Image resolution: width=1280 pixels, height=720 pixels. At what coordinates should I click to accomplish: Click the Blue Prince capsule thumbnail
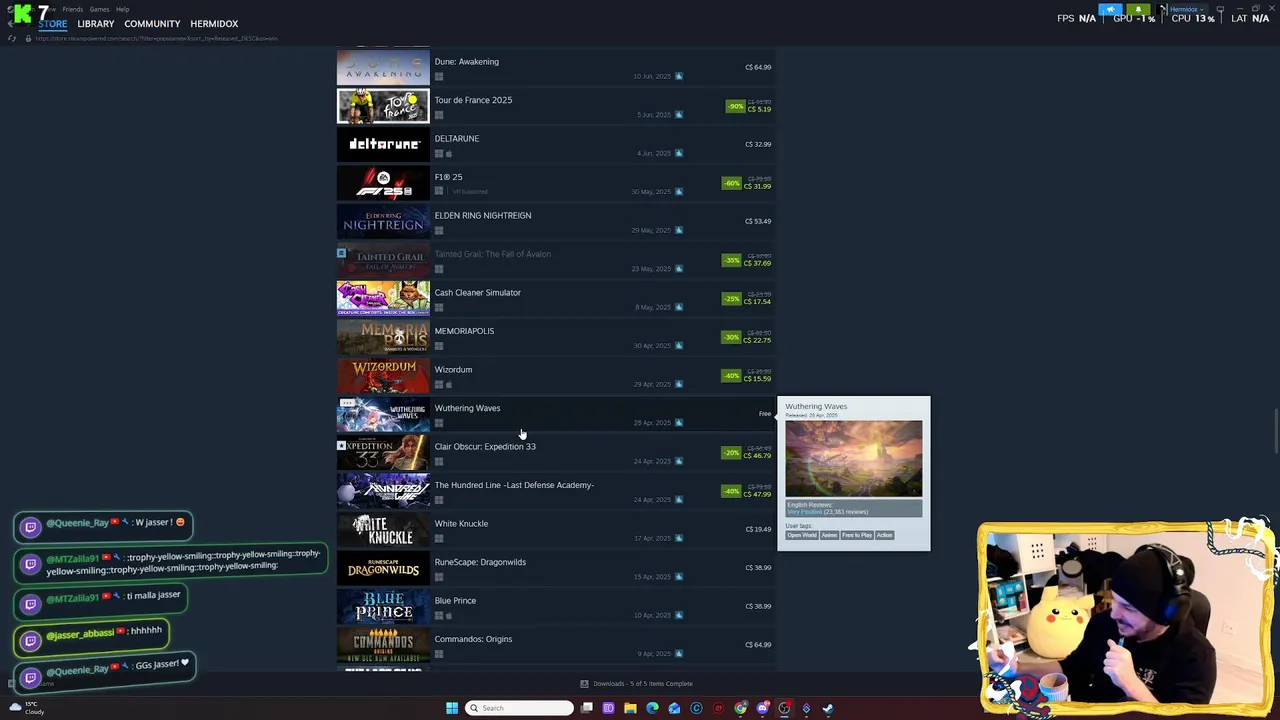tap(383, 607)
